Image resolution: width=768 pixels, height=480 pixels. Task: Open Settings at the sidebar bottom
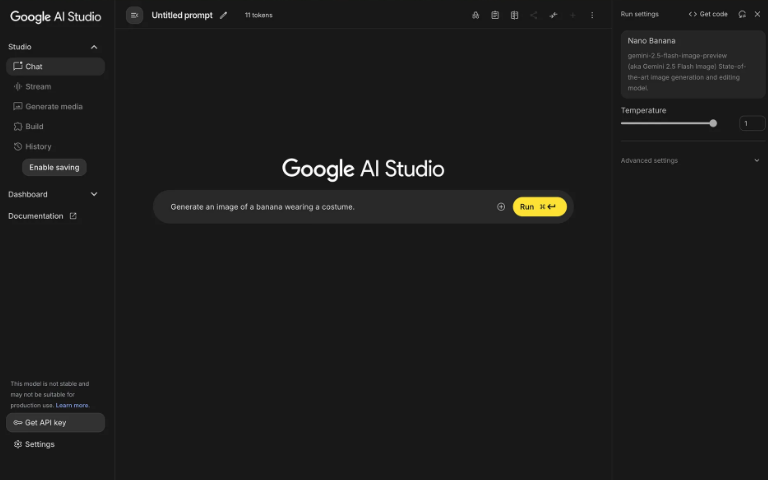coord(55,444)
